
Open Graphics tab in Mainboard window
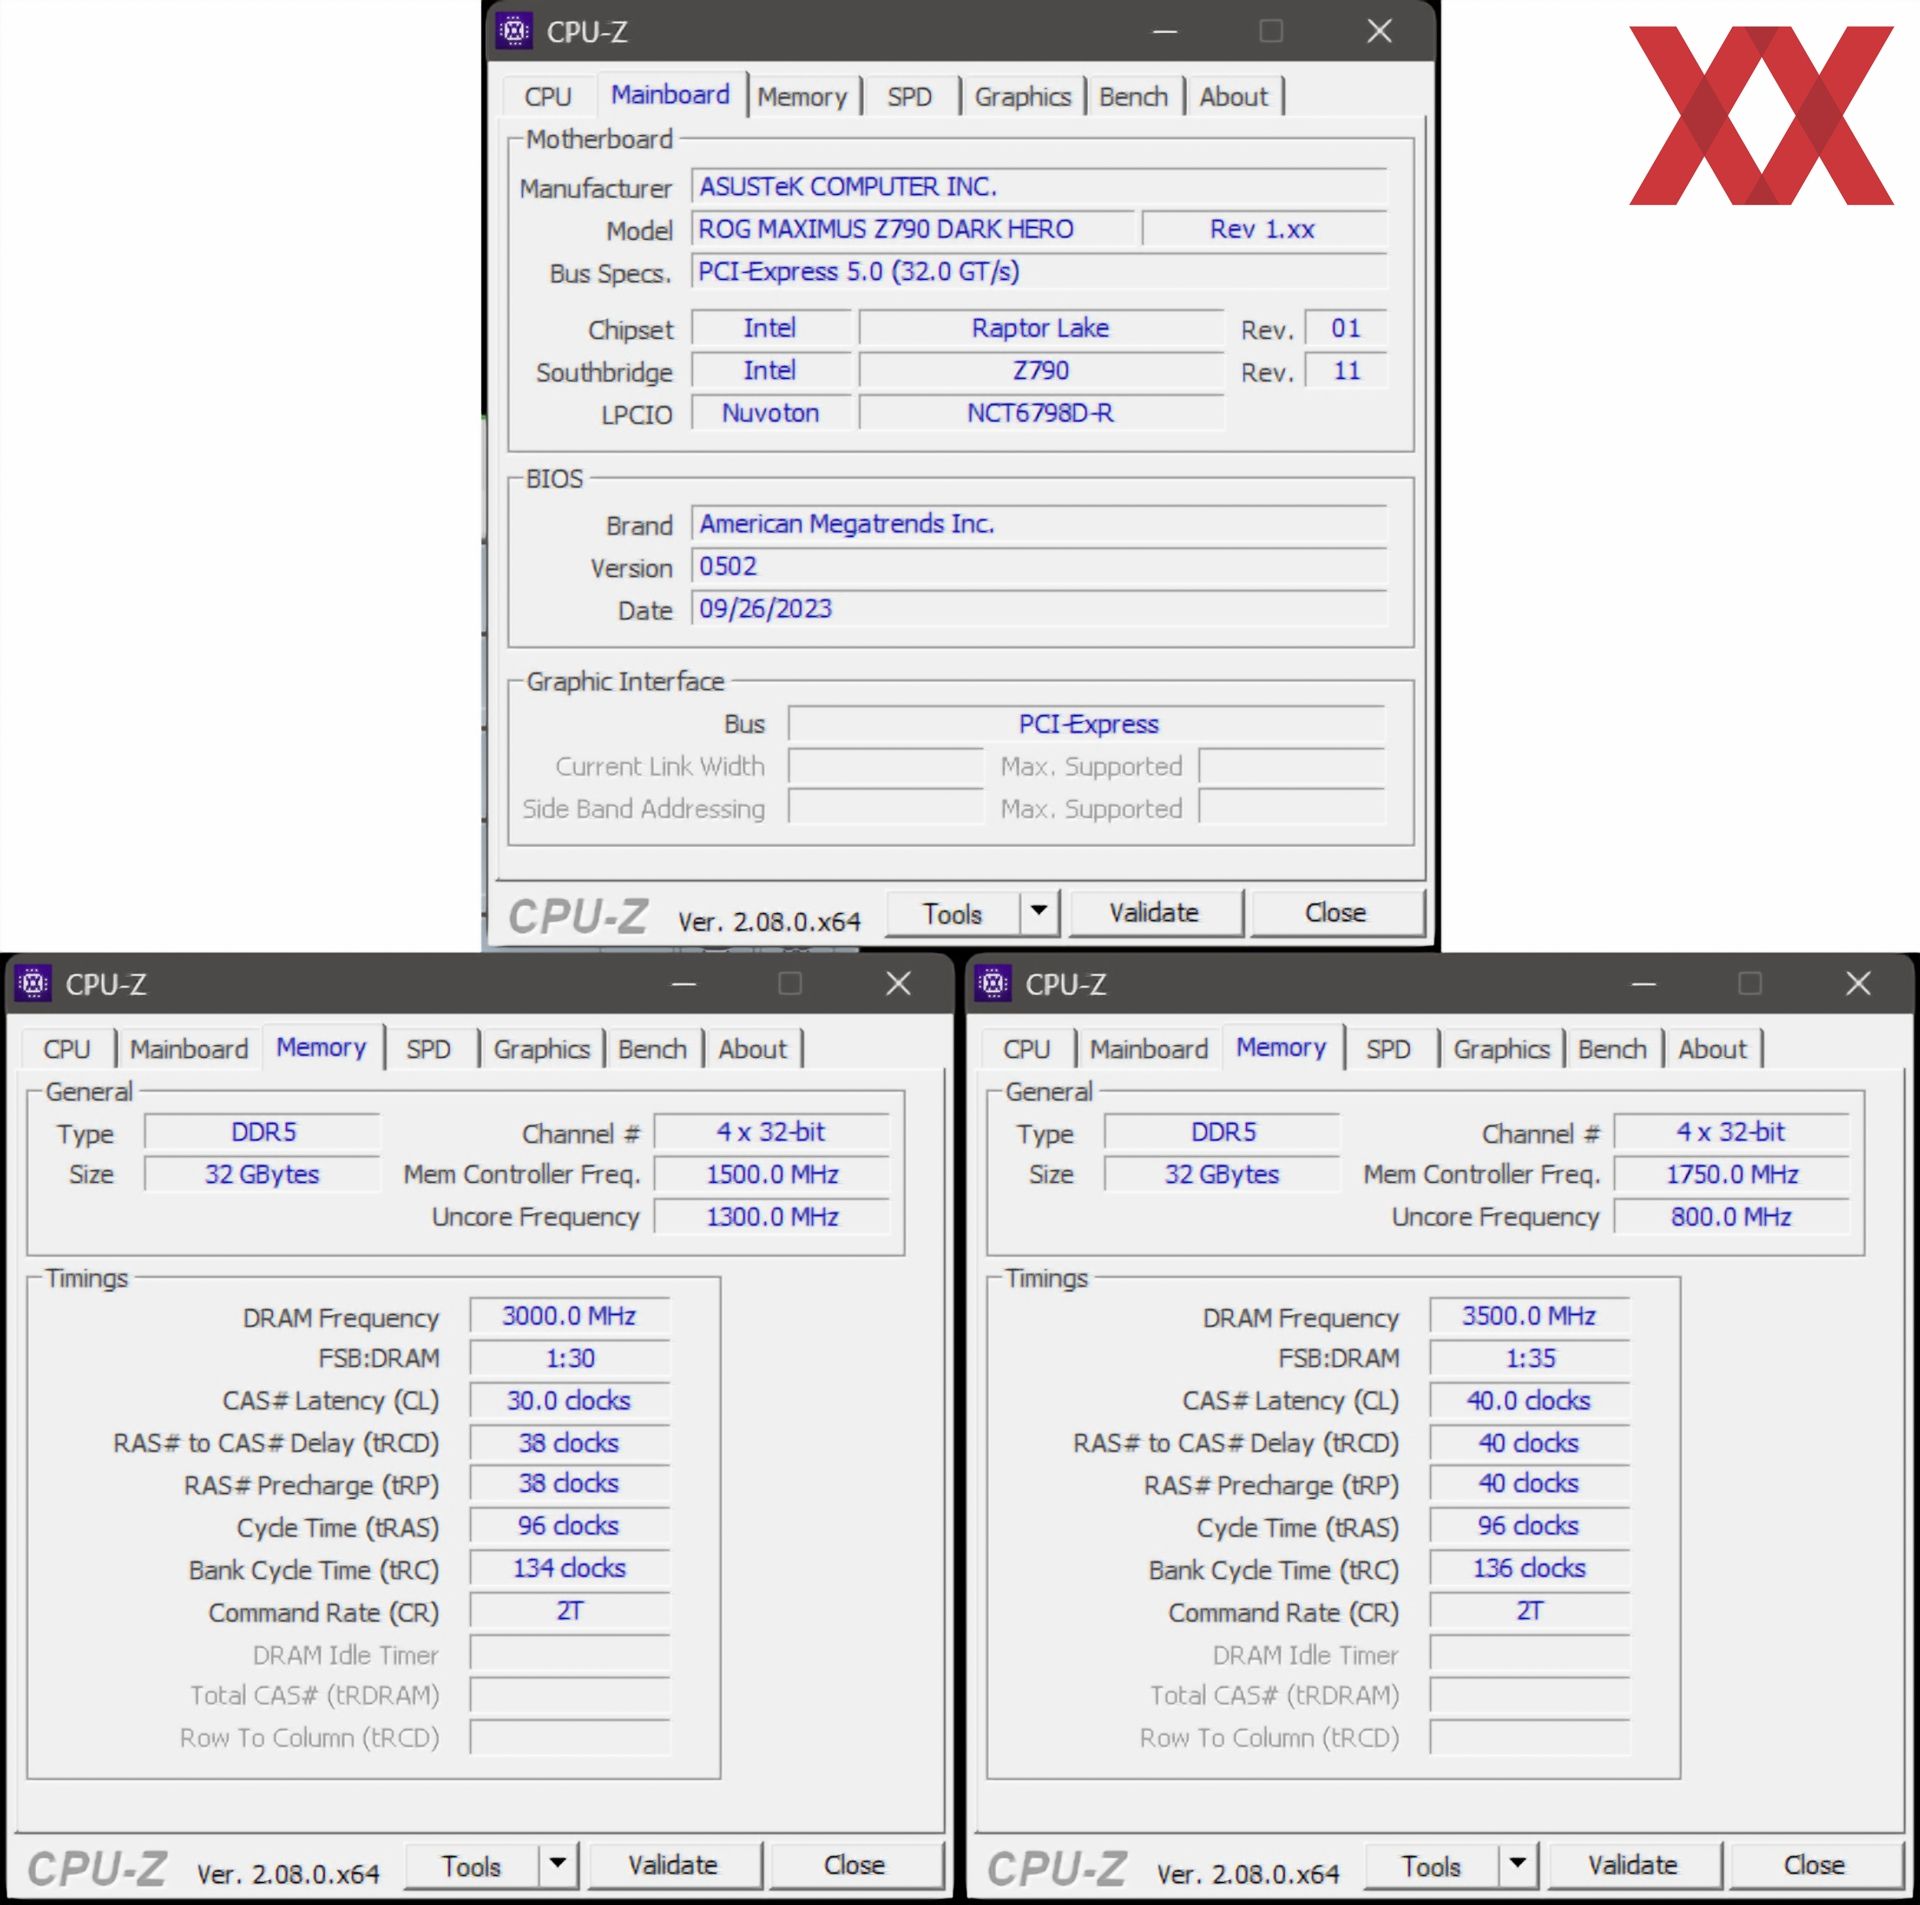1022,97
